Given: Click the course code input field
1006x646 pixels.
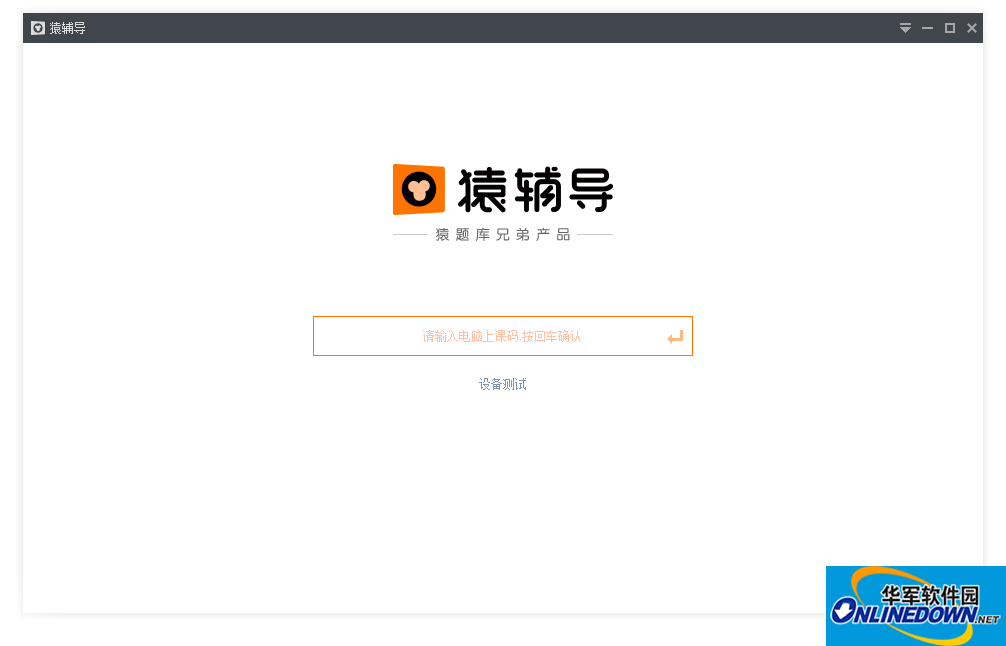Looking at the screenshot, I should click(x=502, y=336).
